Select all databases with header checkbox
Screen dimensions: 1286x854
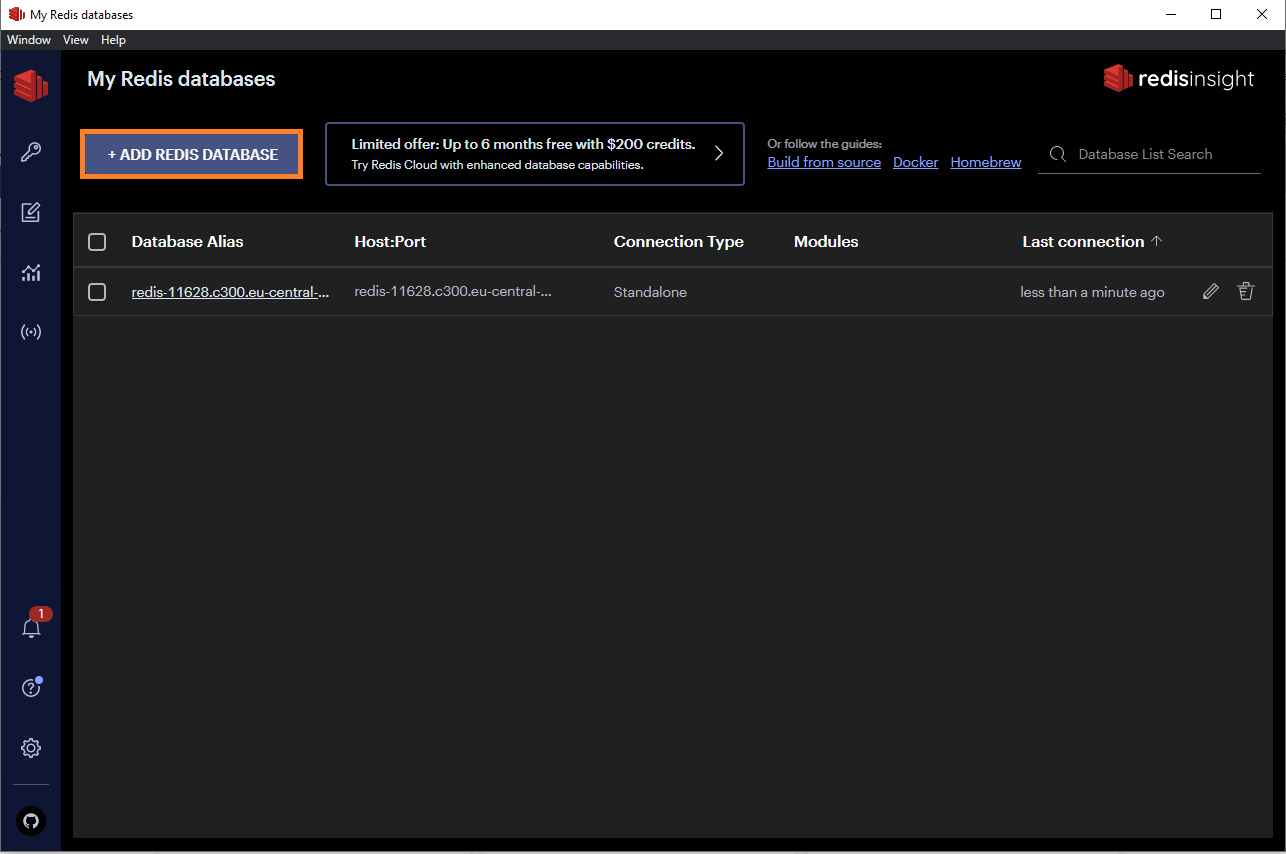pyautogui.click(x=97, y=242)
